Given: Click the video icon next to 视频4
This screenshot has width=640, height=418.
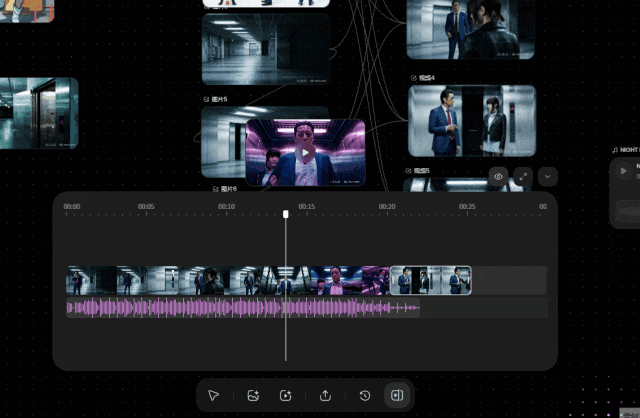Looking at the screenshot, I should tap(414, 78).
